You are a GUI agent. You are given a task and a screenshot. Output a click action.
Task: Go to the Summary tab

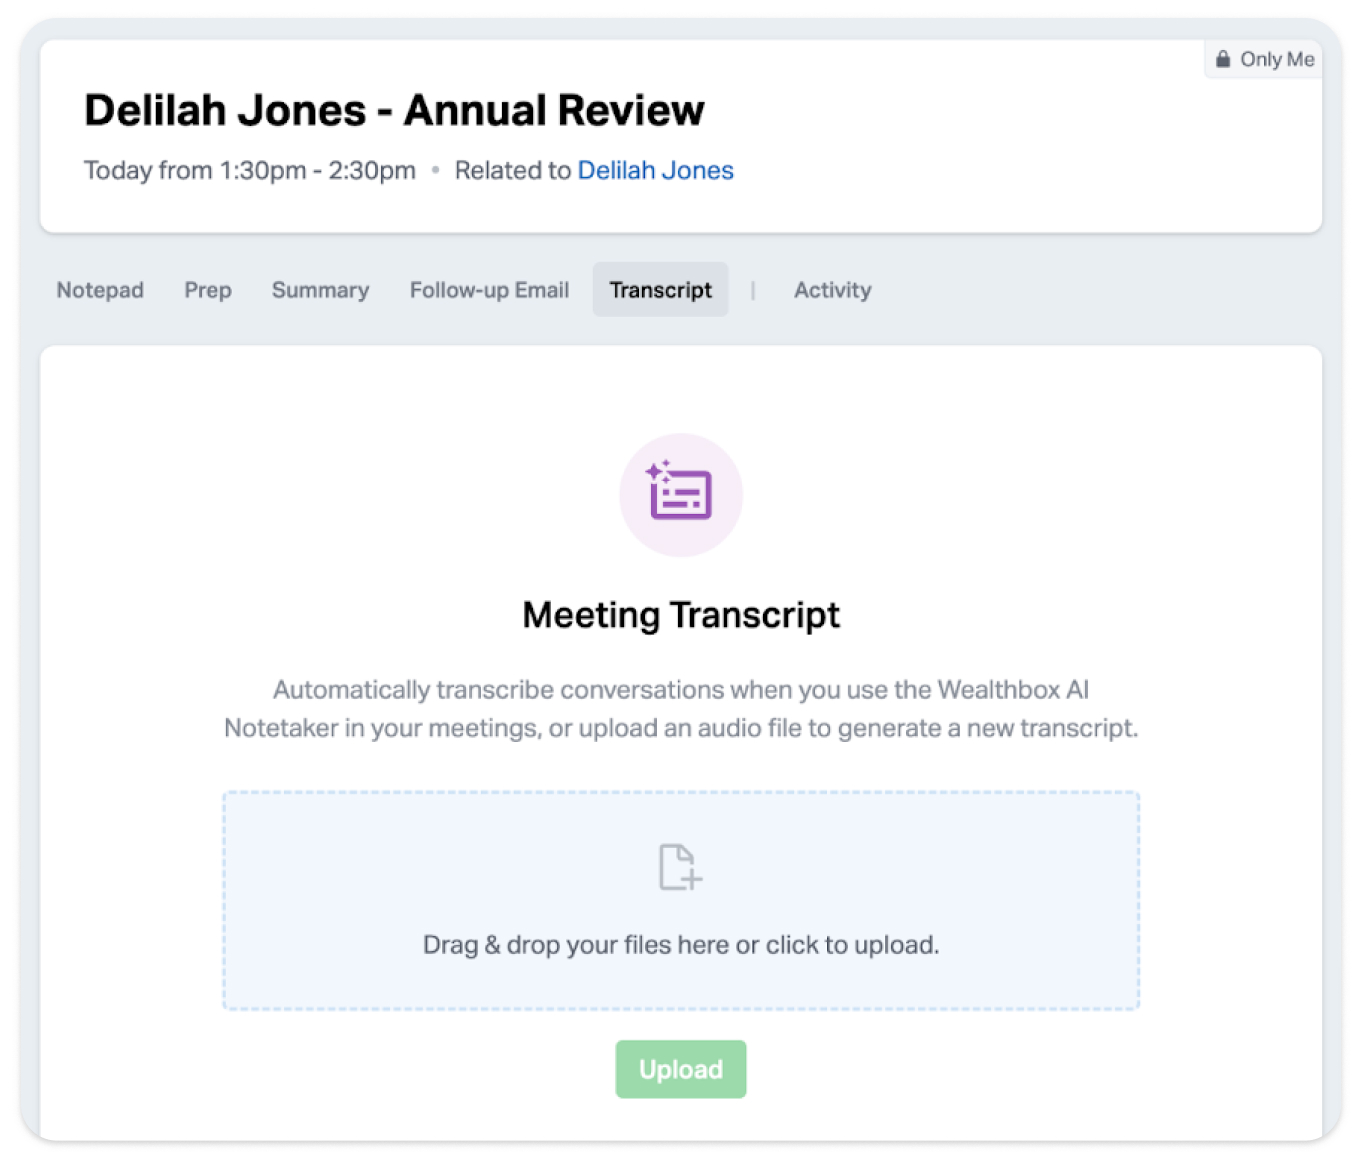(x=320, y=290)
